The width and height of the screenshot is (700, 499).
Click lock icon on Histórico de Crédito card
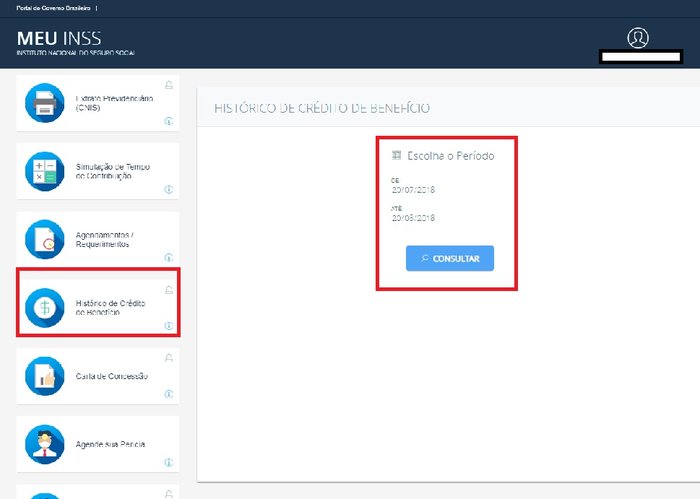169,290
